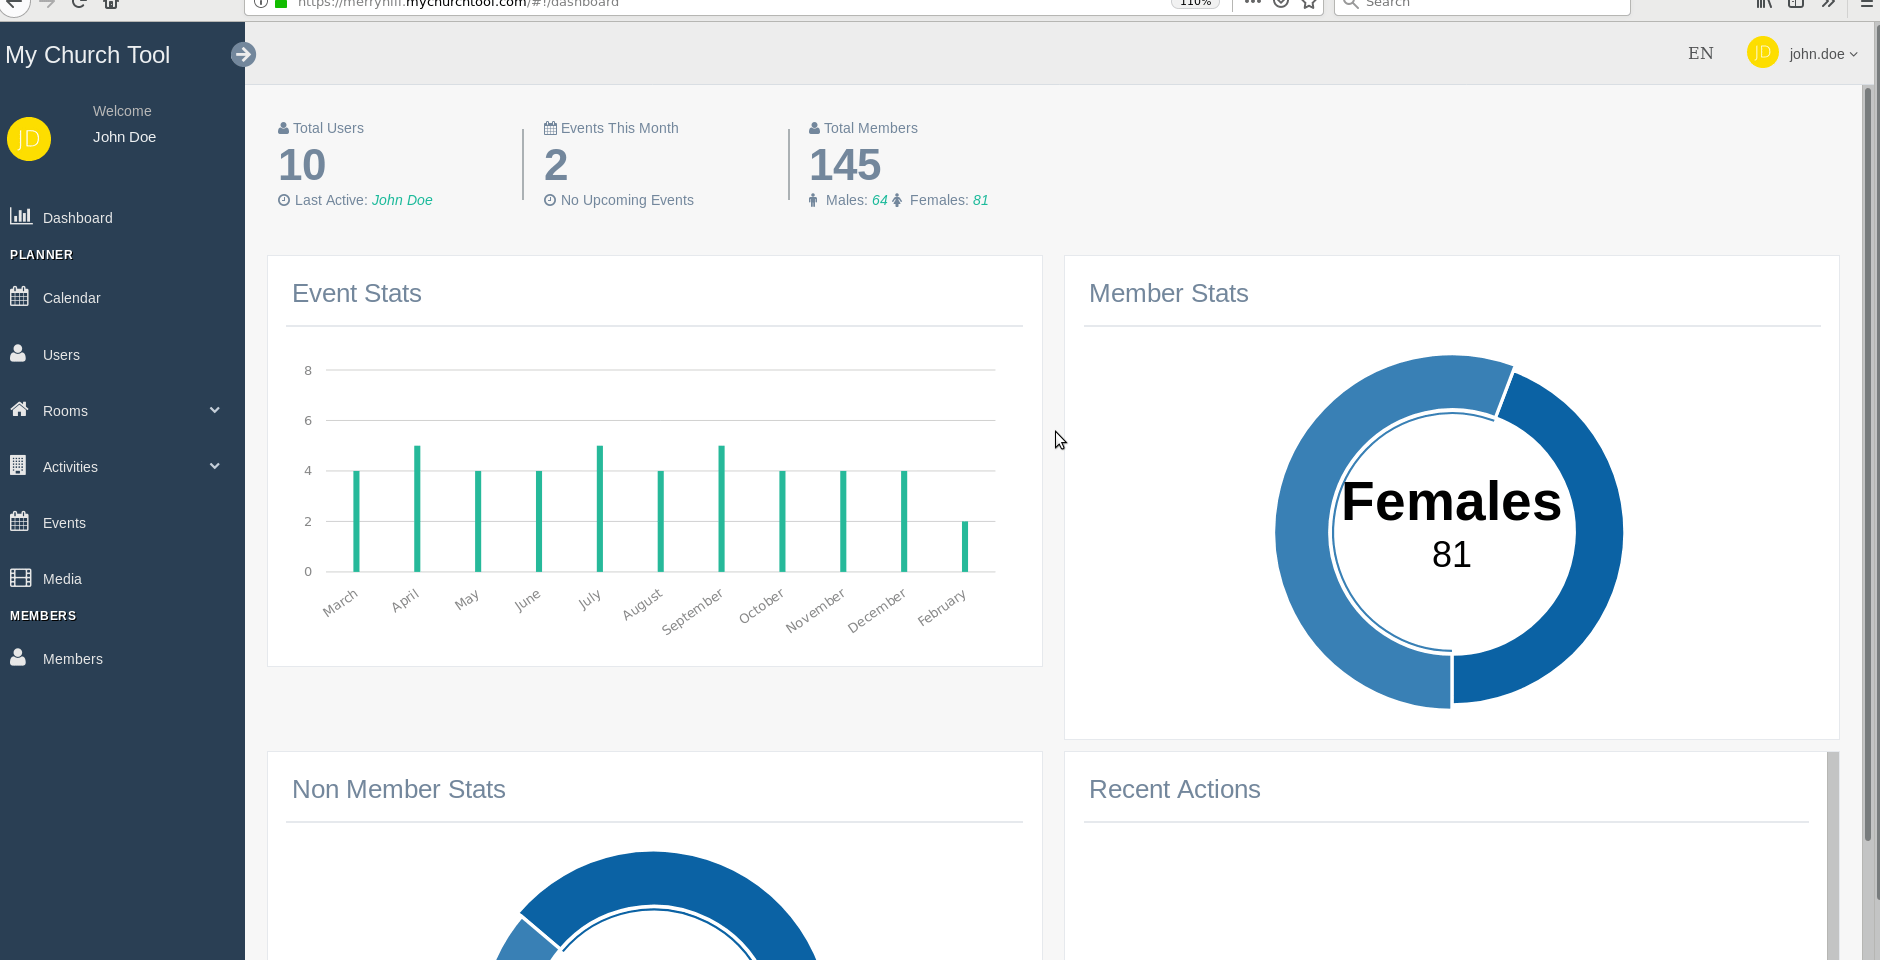Click the EN language selector
Viewport: 1880px width, 960px height.
[x=1700, y=54]
